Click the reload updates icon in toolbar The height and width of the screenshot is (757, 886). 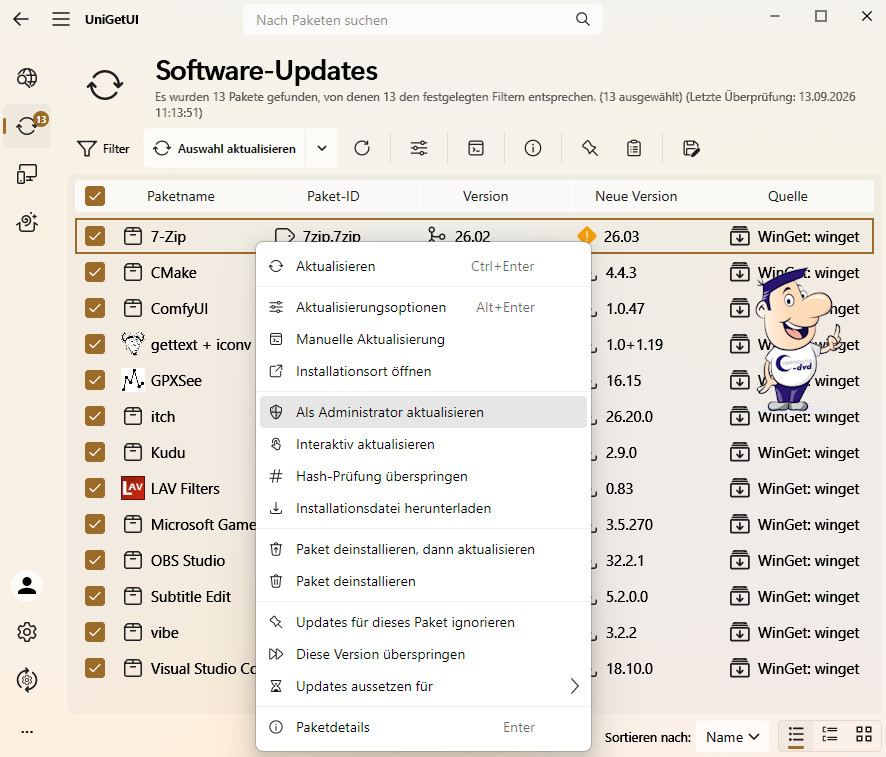pyautogui.click(x=362, y=149)
